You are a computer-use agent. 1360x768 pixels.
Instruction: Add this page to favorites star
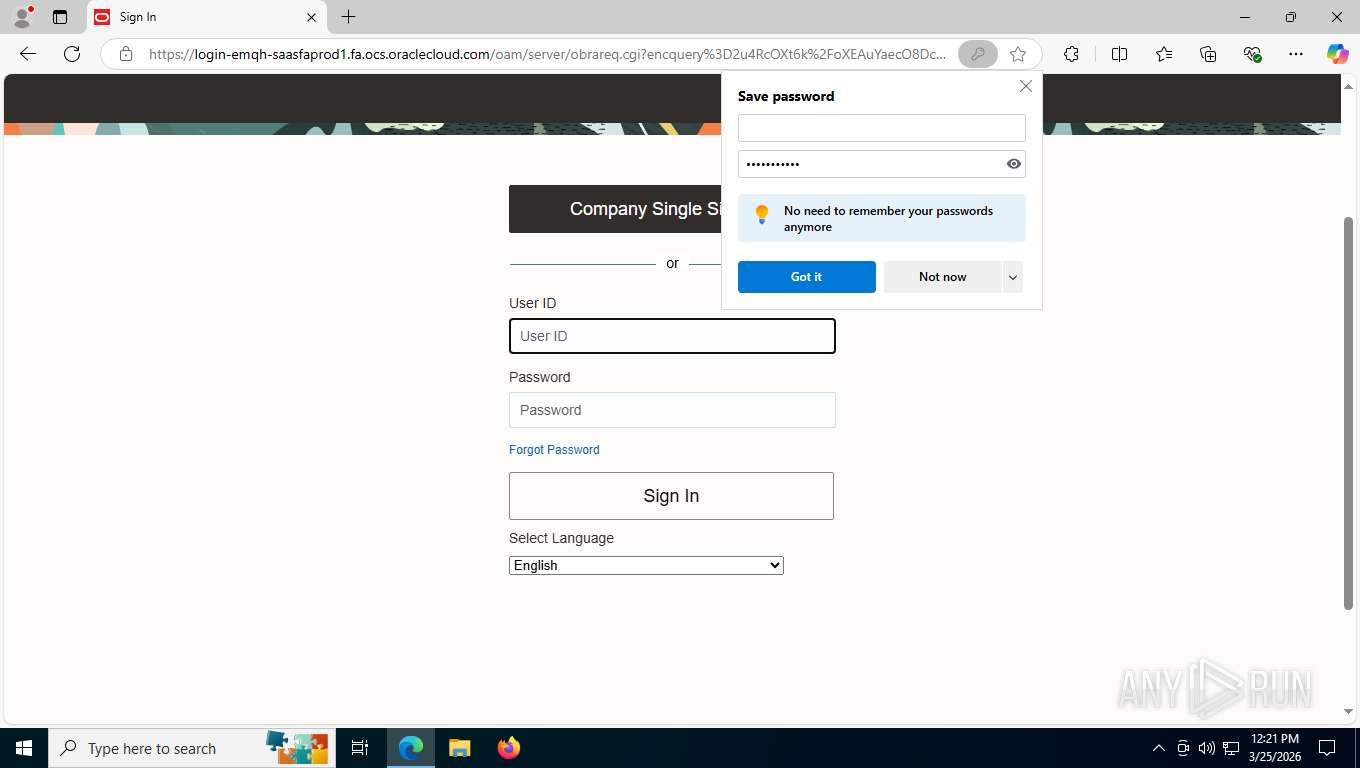click(x=1018, y=54)
